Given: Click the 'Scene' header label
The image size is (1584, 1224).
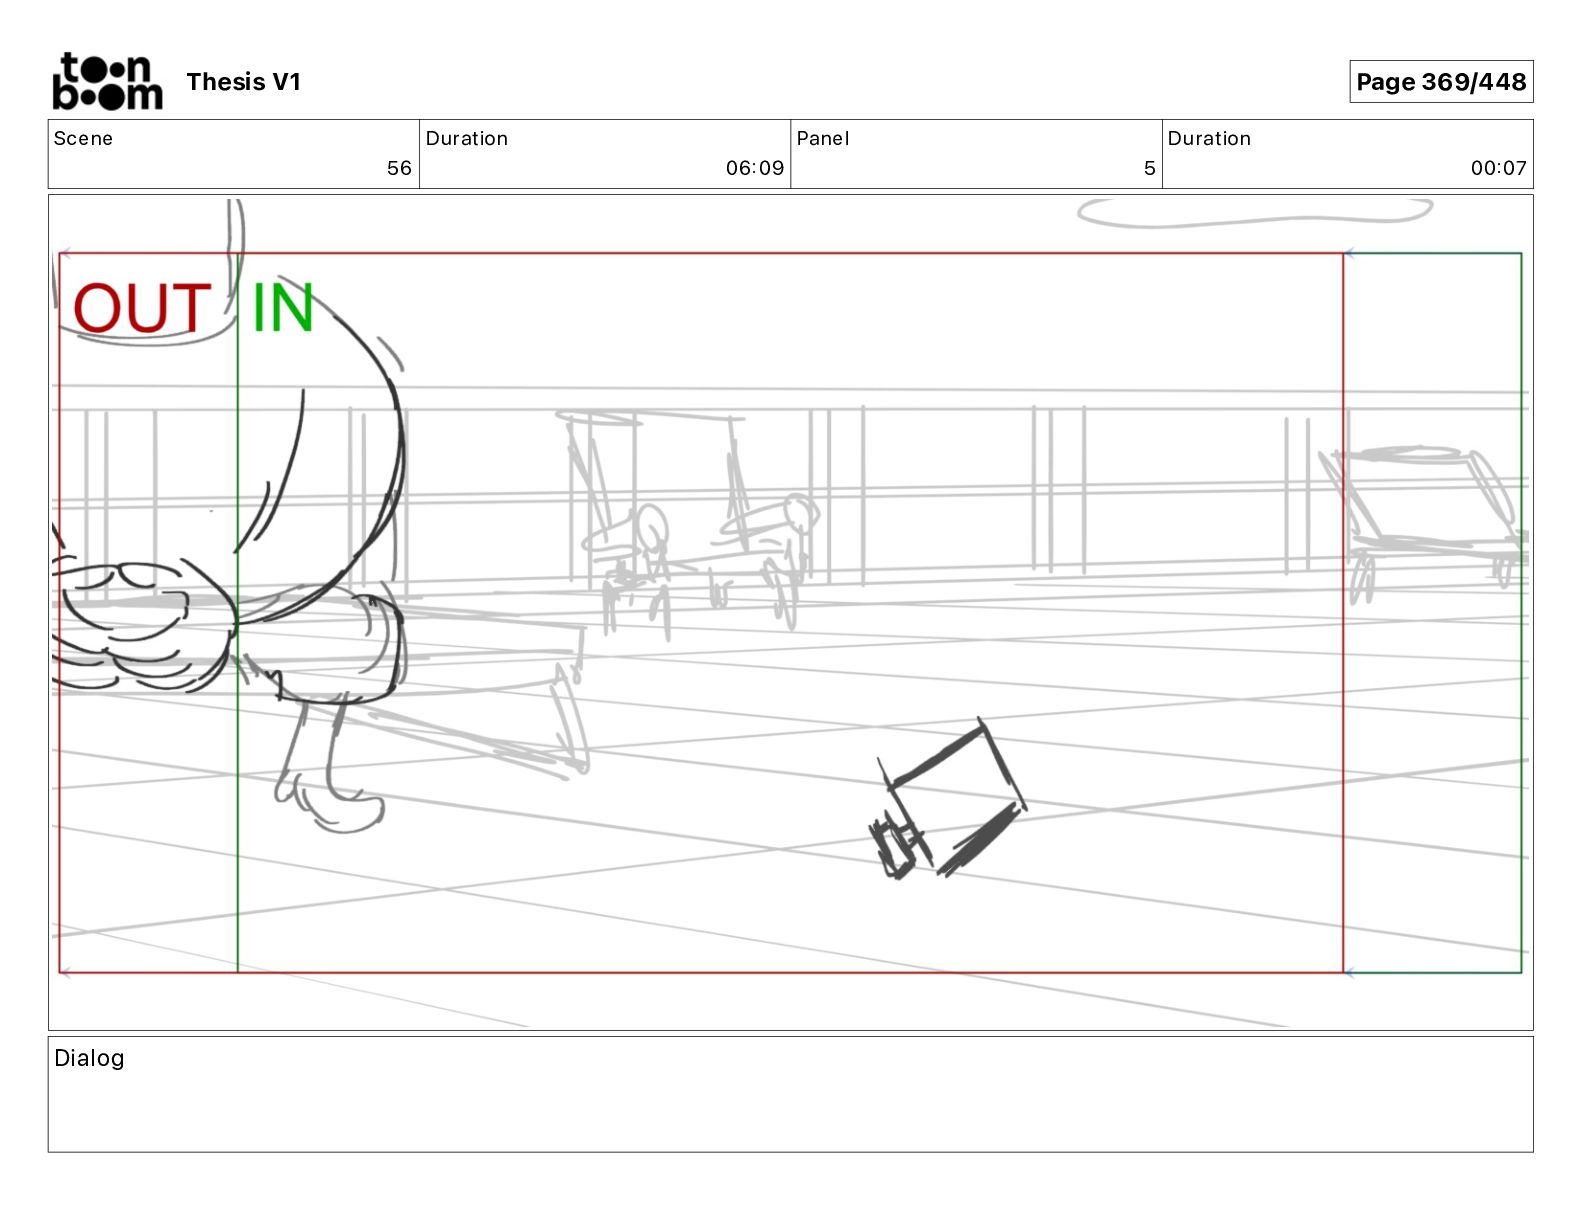Looking at the screenshot, I should tap(83, 138).
